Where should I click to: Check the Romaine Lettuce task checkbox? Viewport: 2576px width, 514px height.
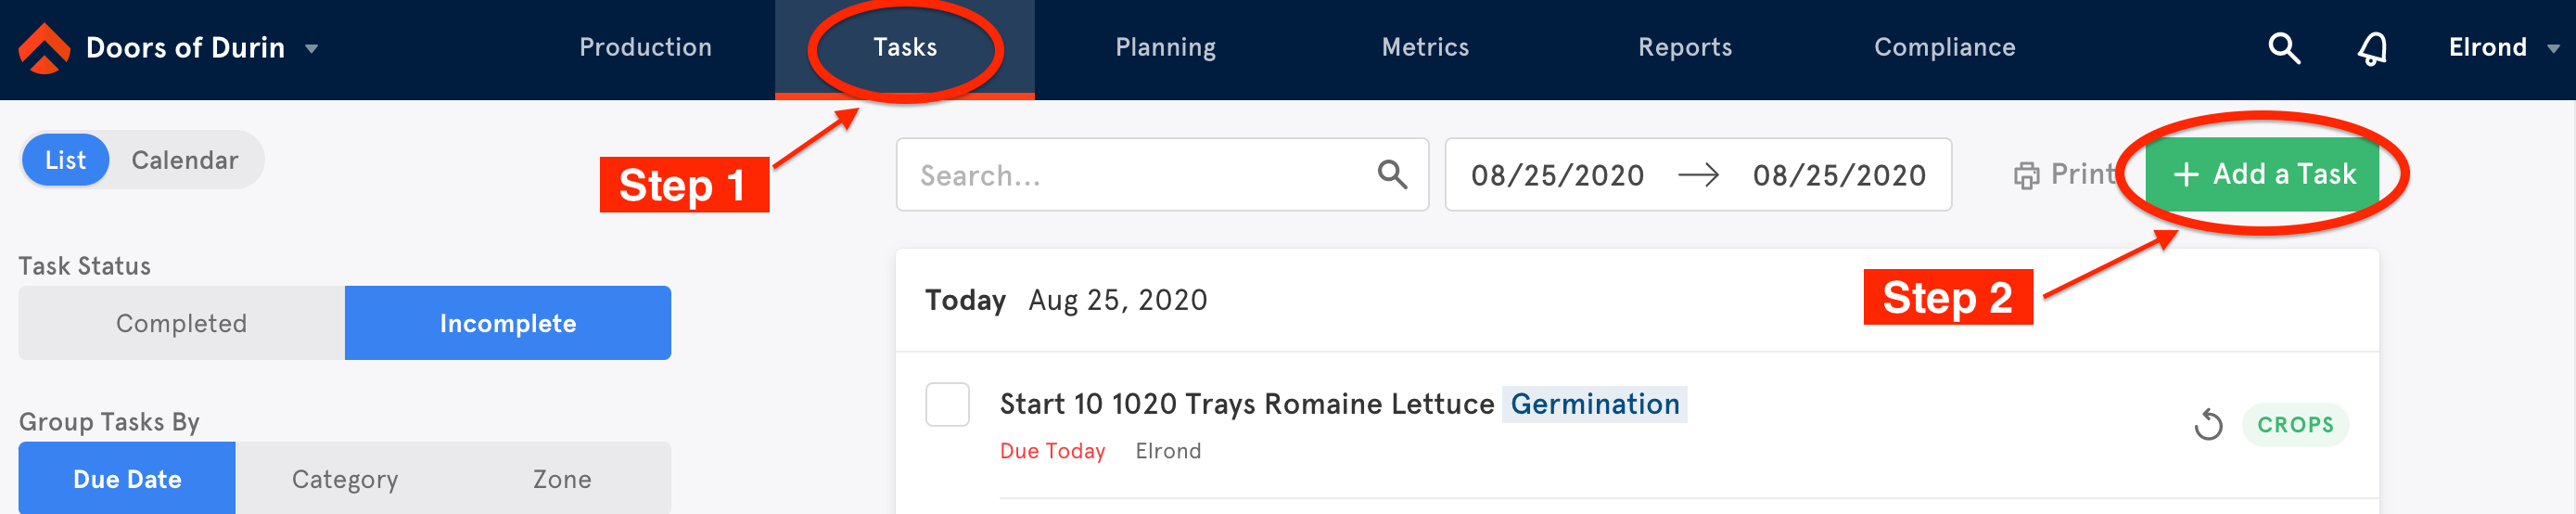point(947,405)
